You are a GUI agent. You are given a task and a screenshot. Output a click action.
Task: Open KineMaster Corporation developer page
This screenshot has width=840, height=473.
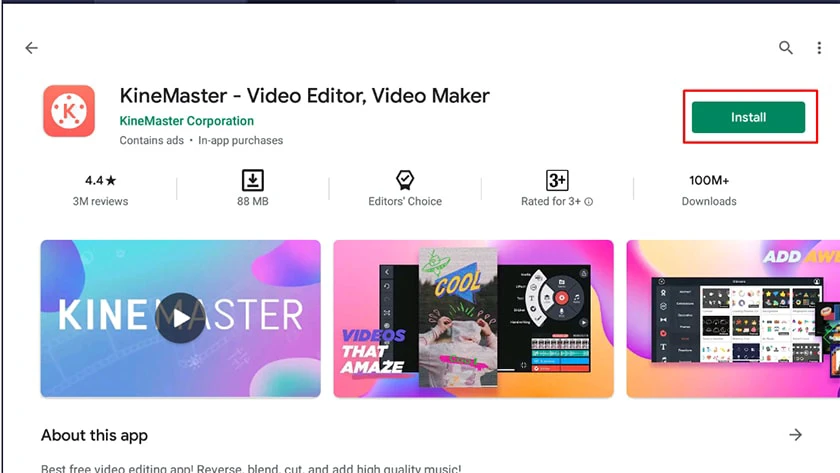tap(186, 121)
